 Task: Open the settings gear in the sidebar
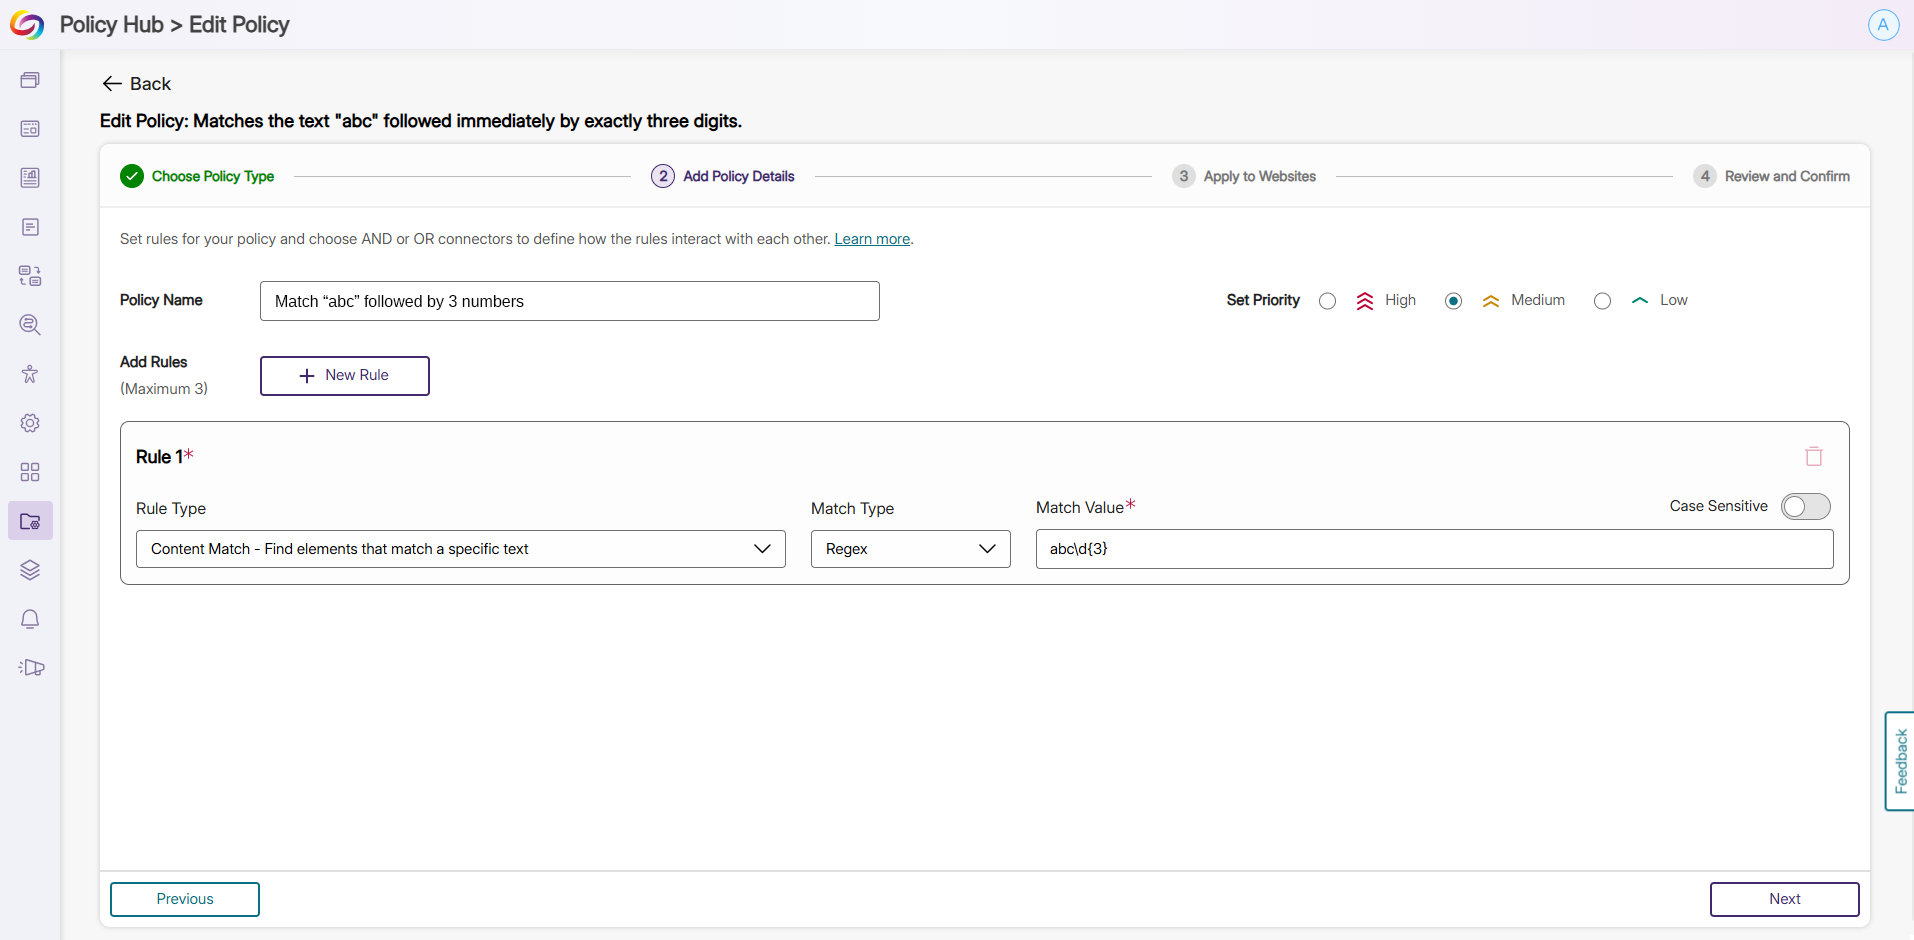click(30, 423)
